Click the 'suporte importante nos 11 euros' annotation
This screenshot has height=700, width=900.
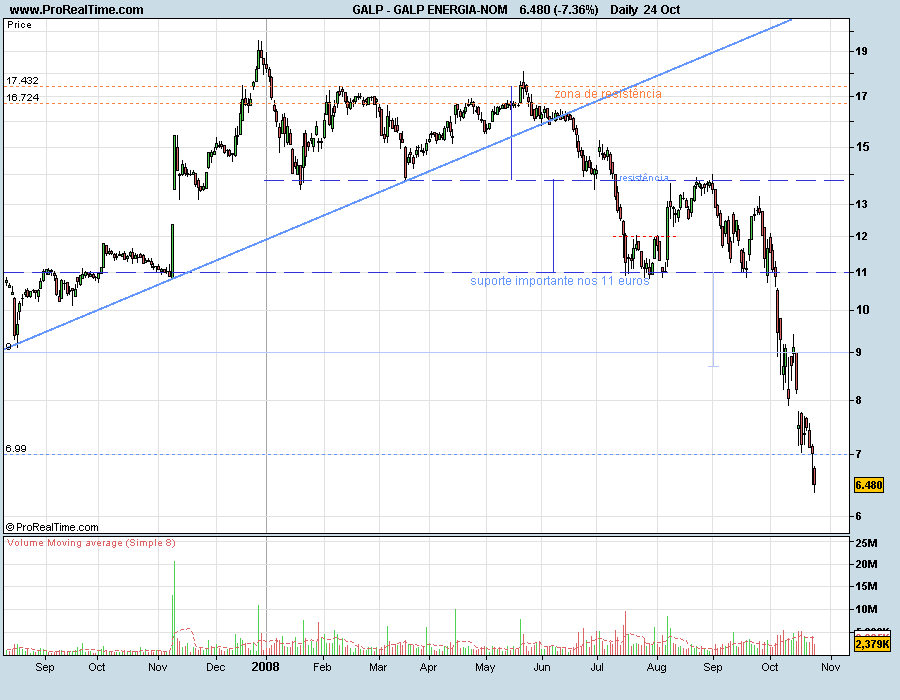[x=560, y=281]
